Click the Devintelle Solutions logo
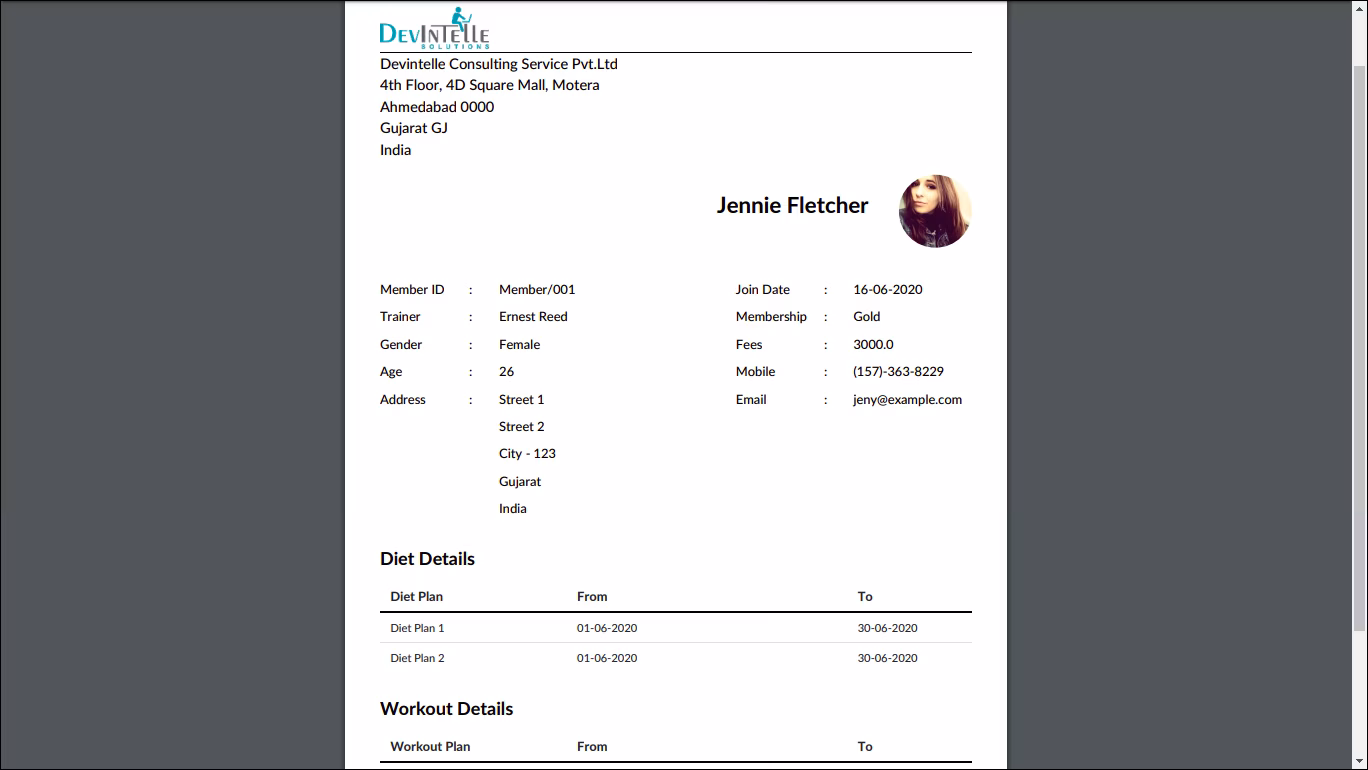The height and width of the screenshot is (770, 1368). 434,27
